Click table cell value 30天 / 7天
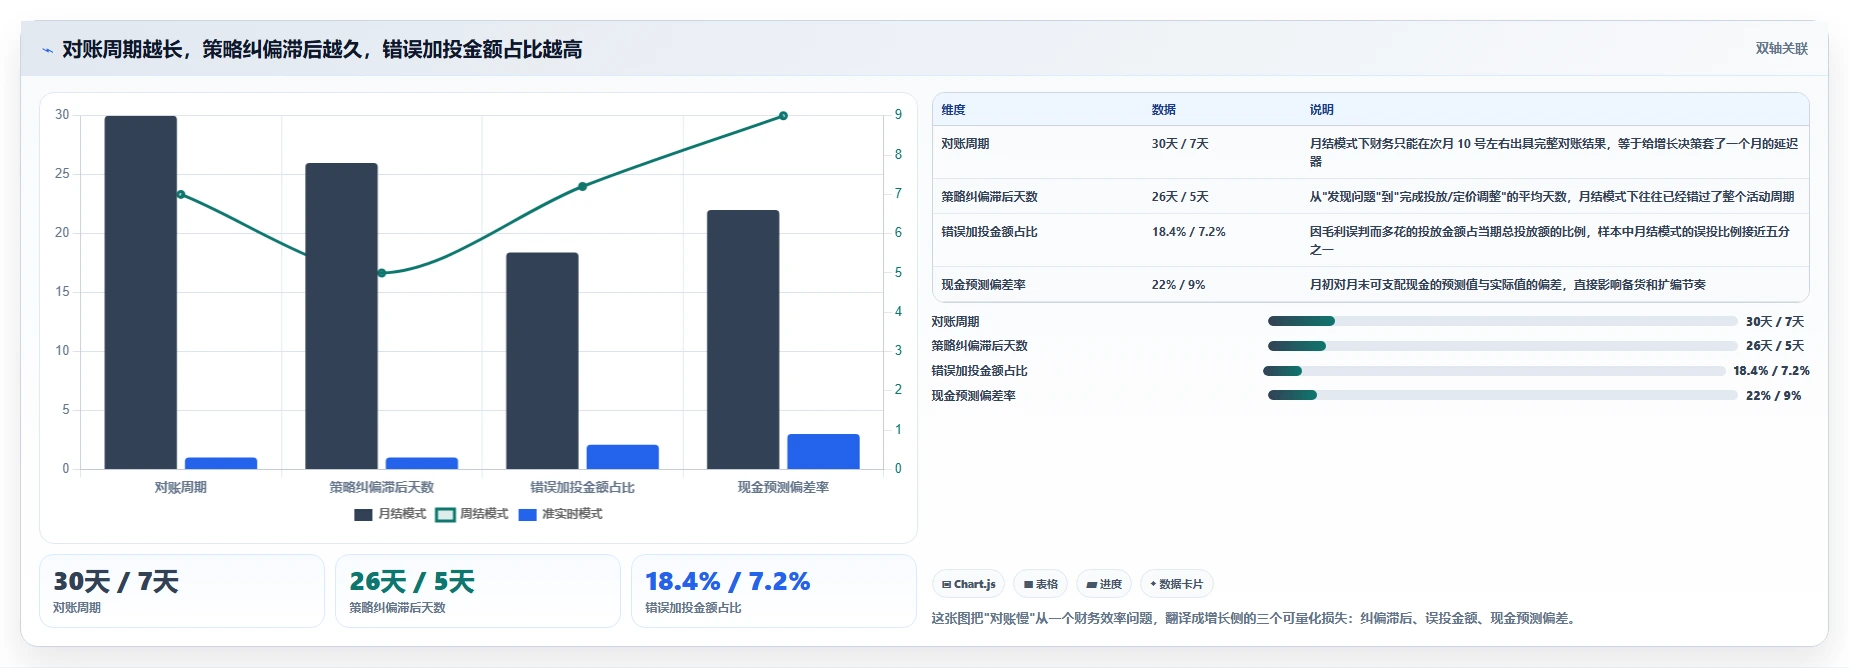This screenshot has width=1849, height=668. click(x=1180, y=144)
